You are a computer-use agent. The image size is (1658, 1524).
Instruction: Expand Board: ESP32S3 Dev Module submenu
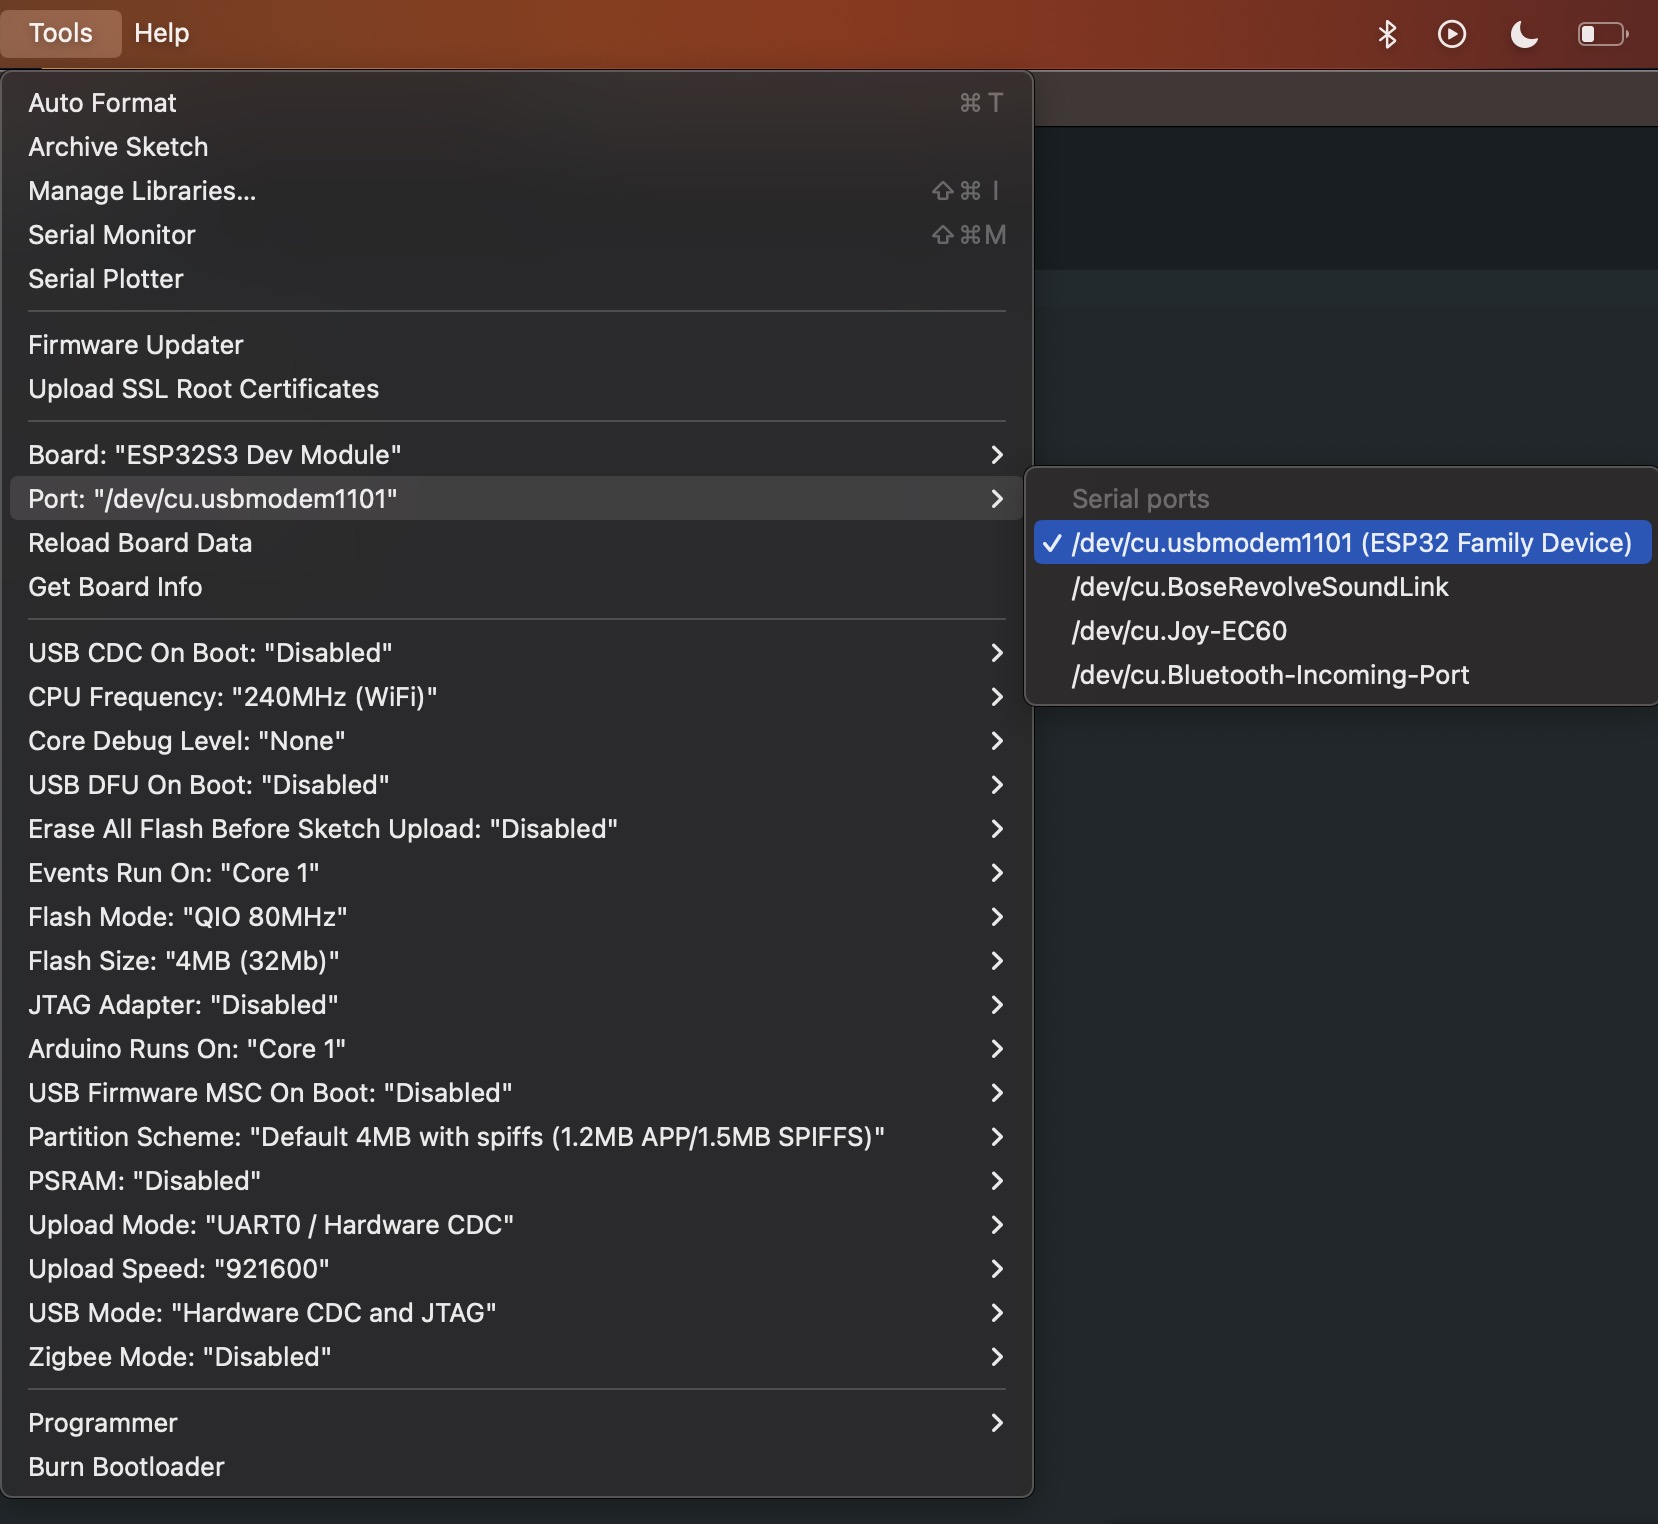pos(517,455)
